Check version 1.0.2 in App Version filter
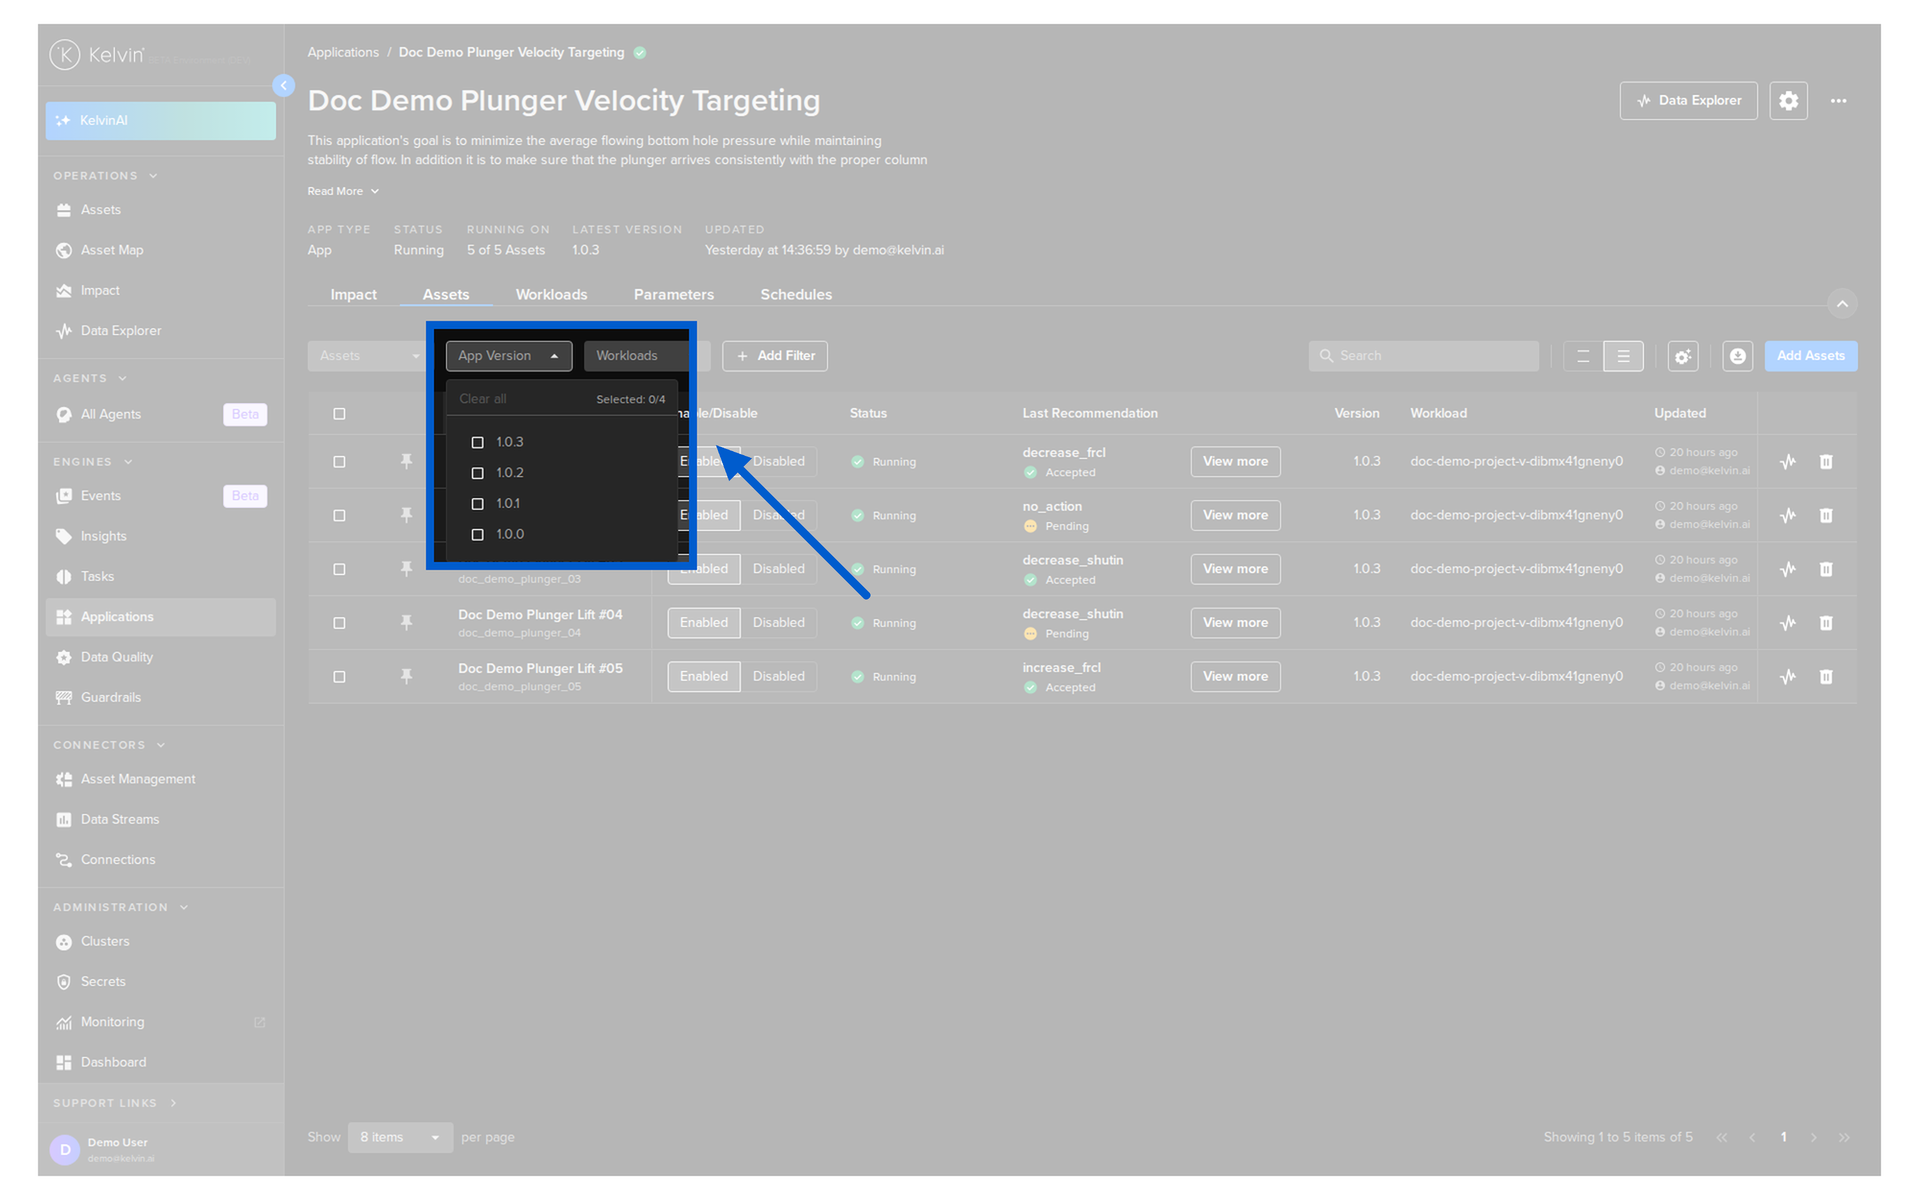The height and width of the screenshot is (1200, 1920). pyautogui.click(x=477, y=473)
